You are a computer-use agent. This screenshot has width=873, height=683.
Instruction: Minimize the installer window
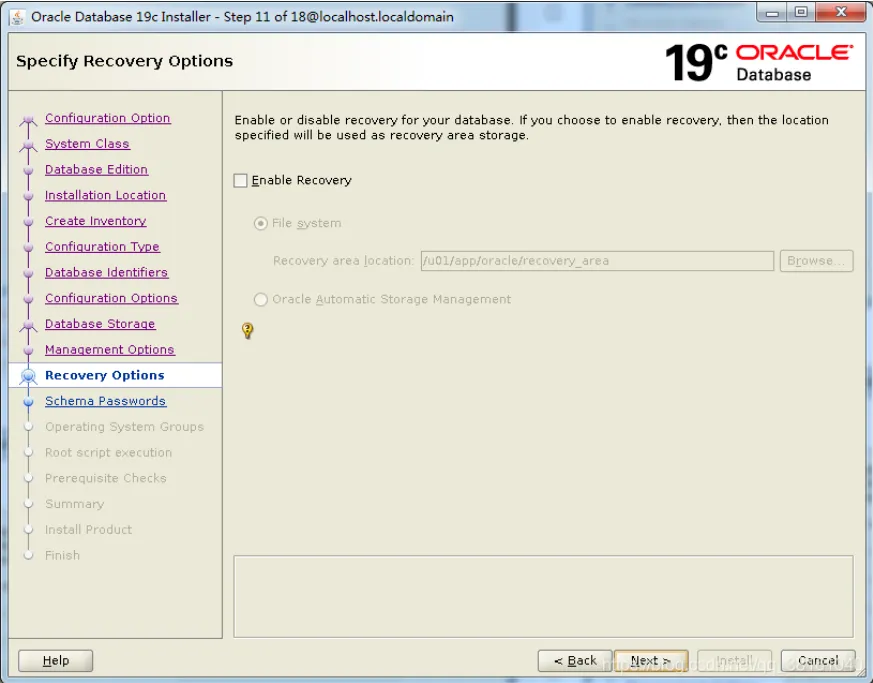772,13
